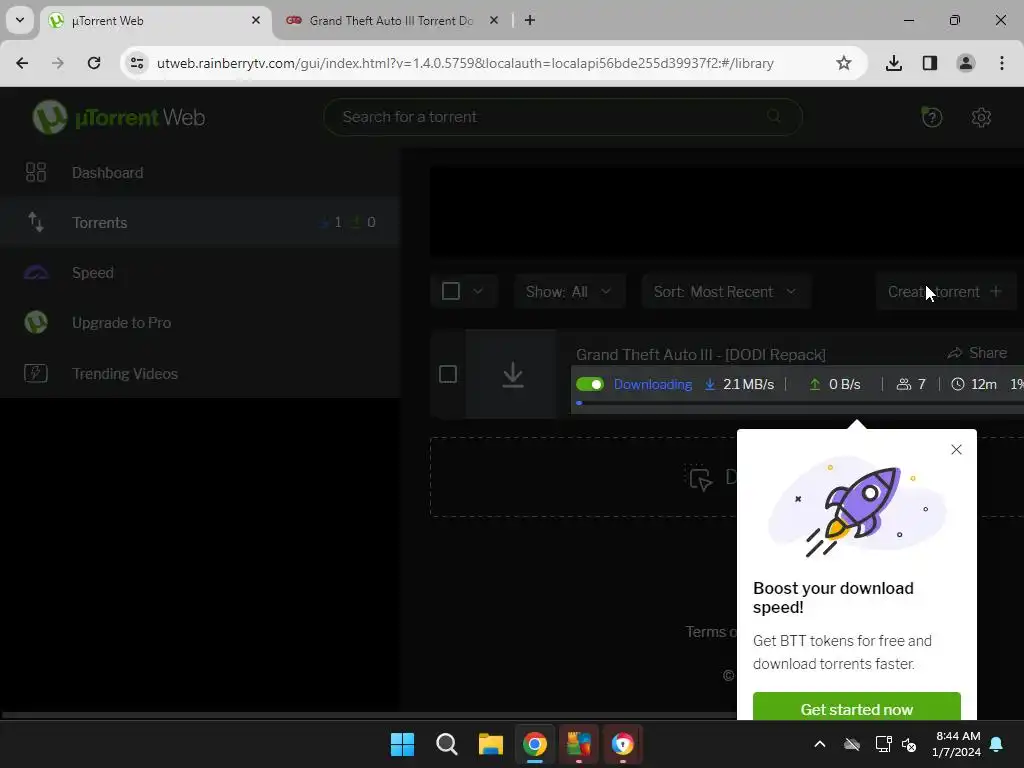Open Windows taskbar Search

coord(447,744)
